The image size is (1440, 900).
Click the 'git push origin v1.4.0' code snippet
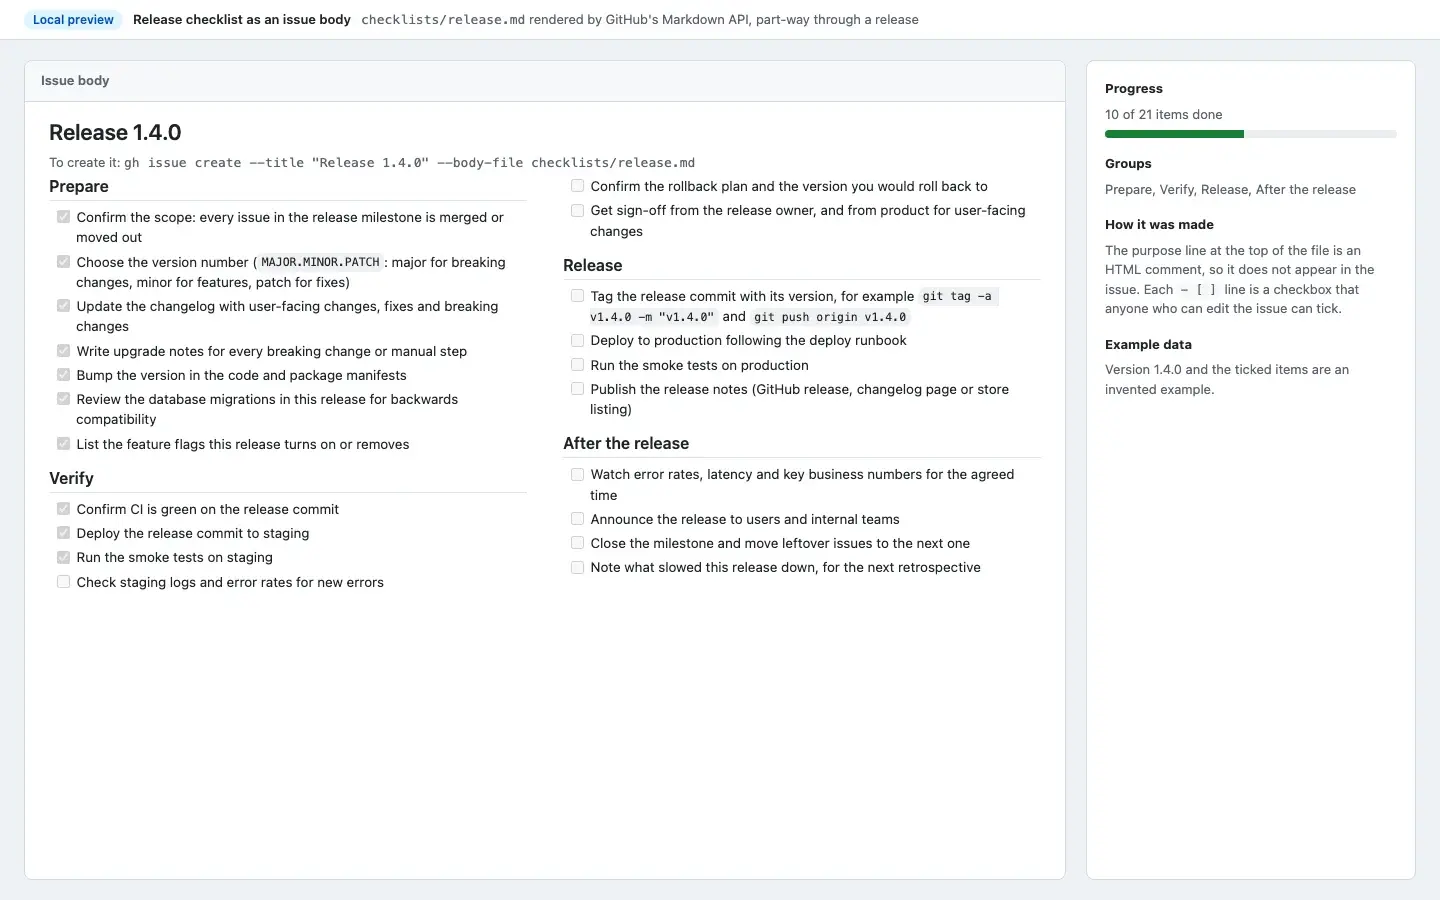click(830, 317)
